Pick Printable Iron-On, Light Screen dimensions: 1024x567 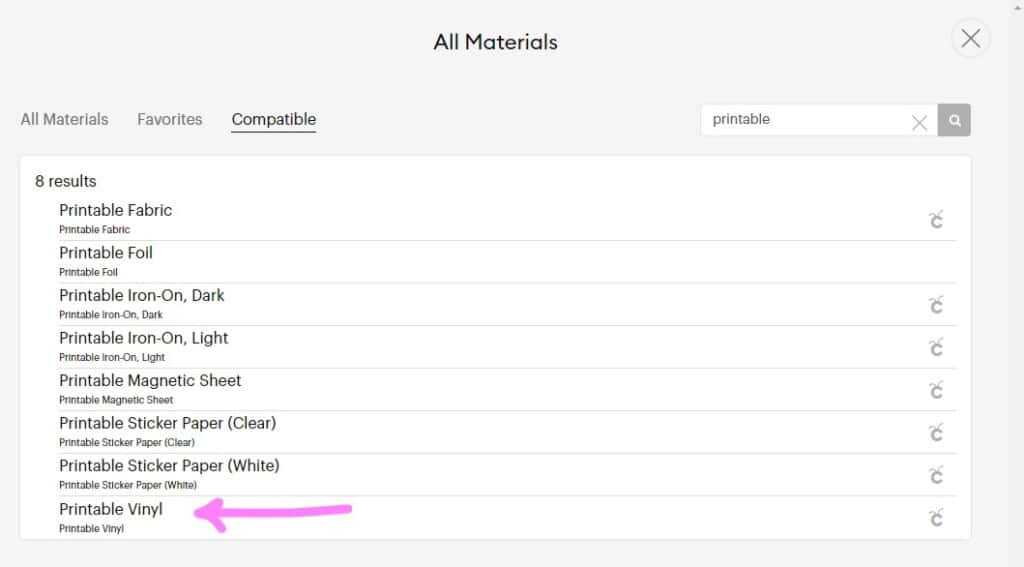[496, 347]
